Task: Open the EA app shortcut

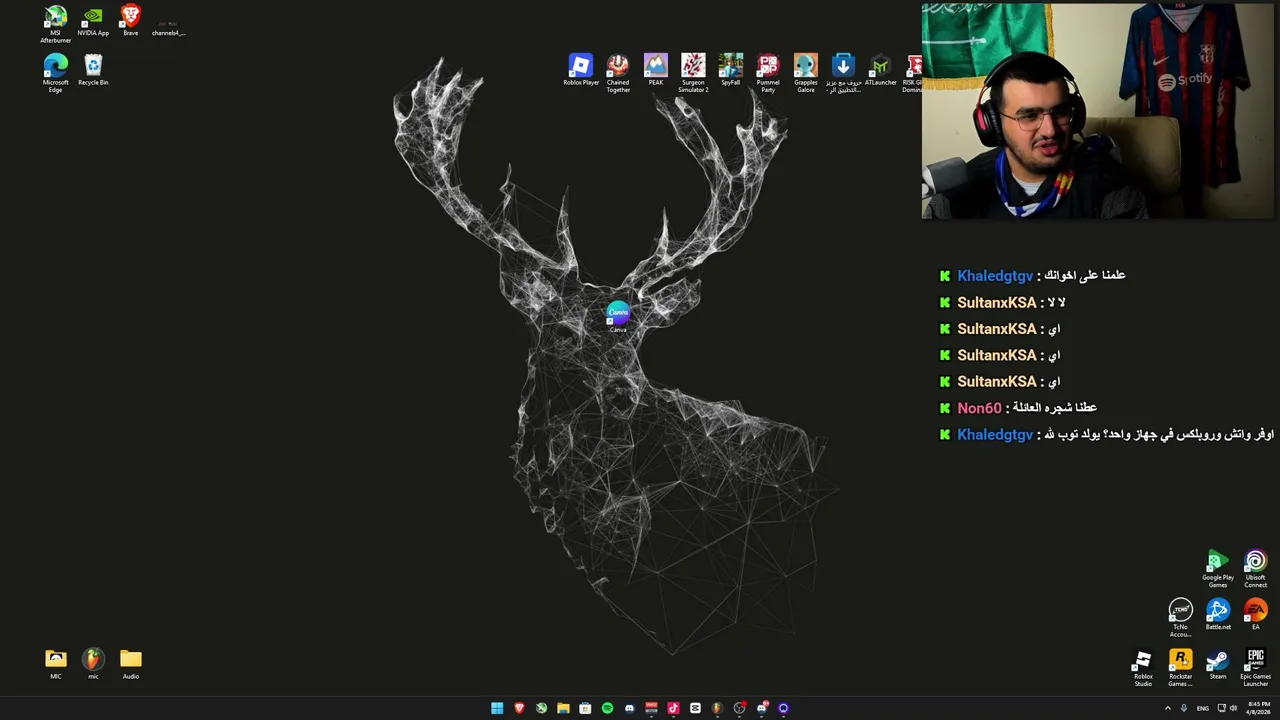Action: 1256,615
